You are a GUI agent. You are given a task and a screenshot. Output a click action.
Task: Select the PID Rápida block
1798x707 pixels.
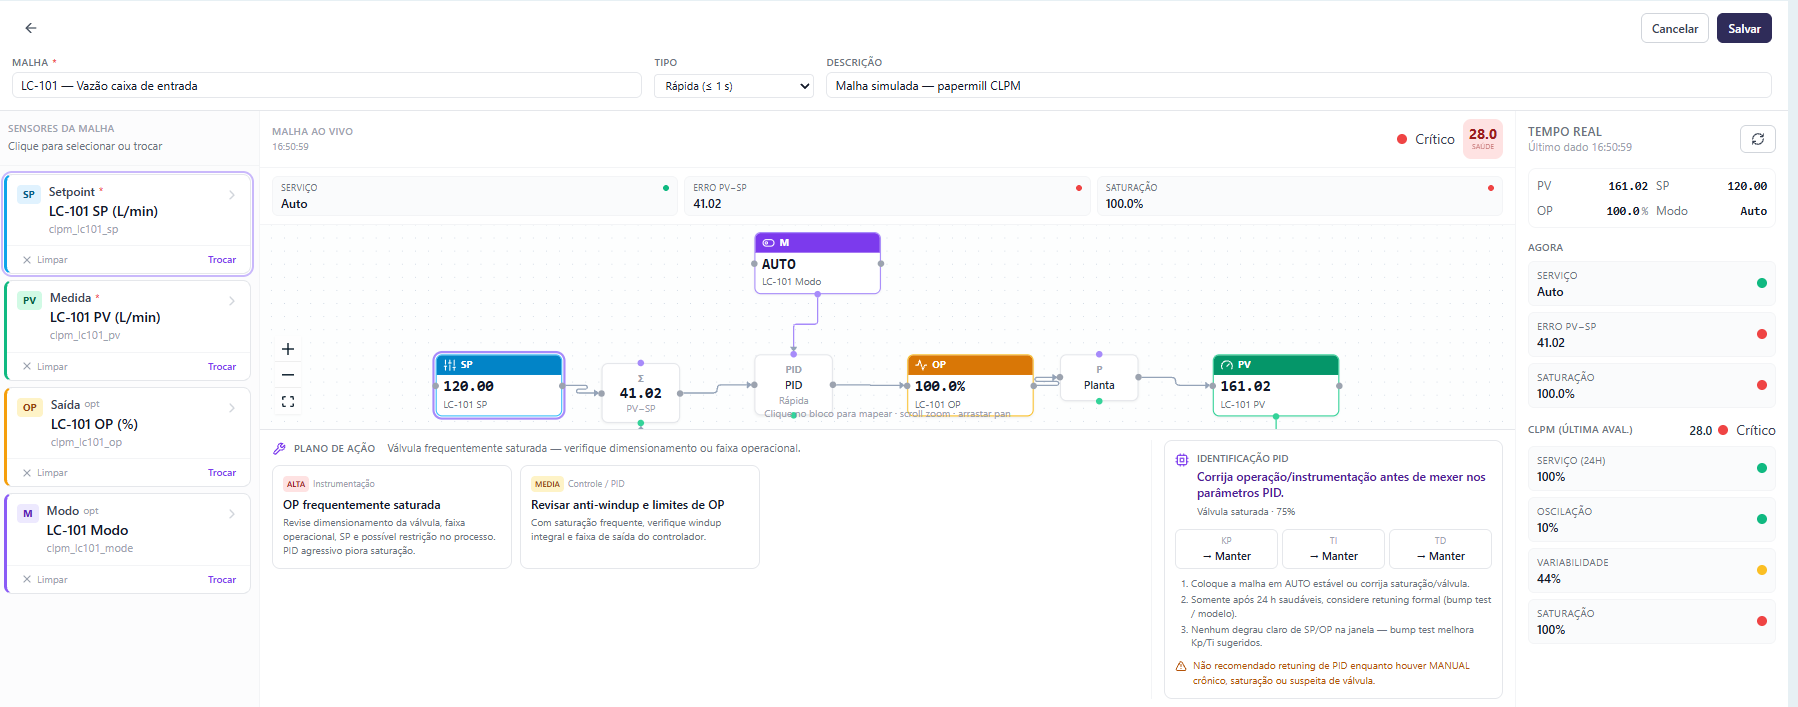793,385
